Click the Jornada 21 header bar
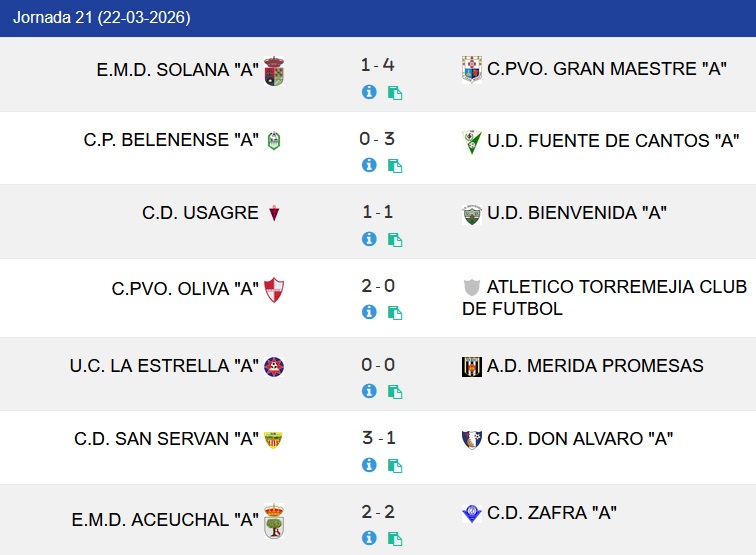 (x=378, y=18)
